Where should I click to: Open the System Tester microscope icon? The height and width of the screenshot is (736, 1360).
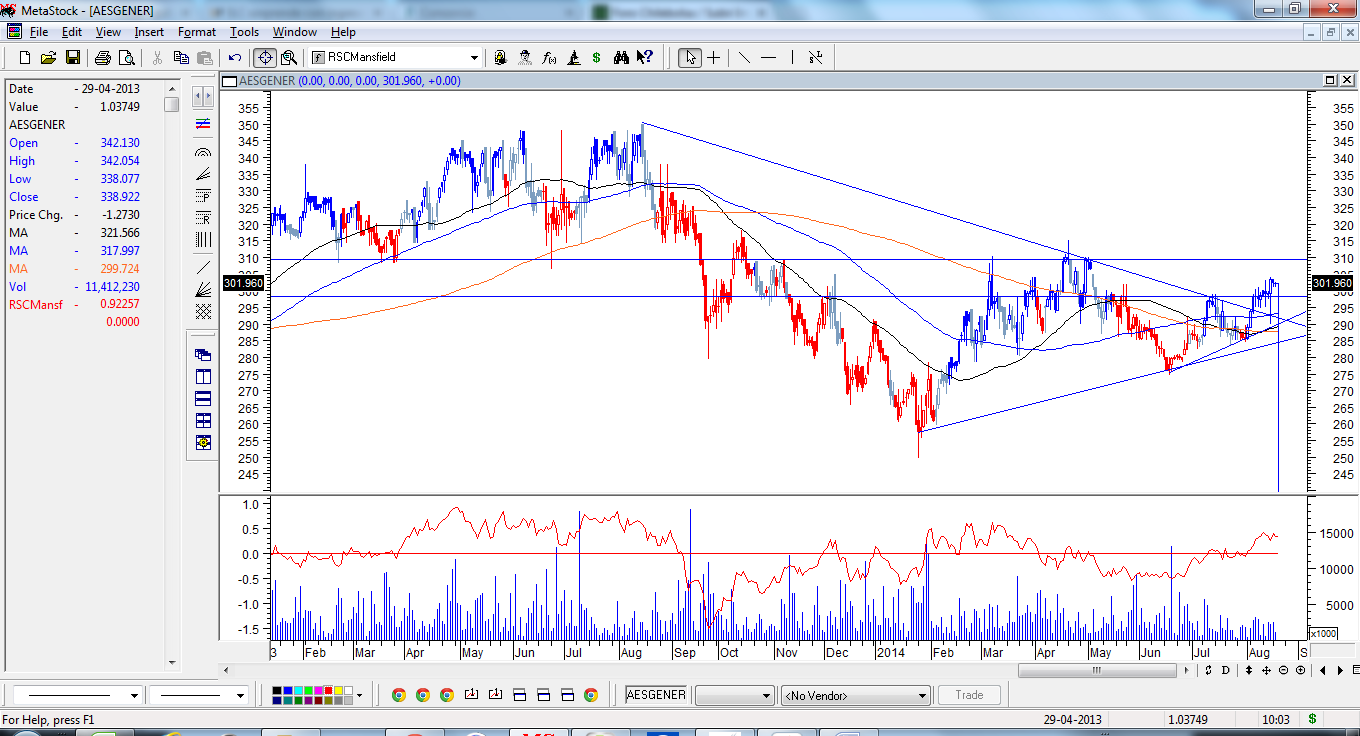(573, 57)
